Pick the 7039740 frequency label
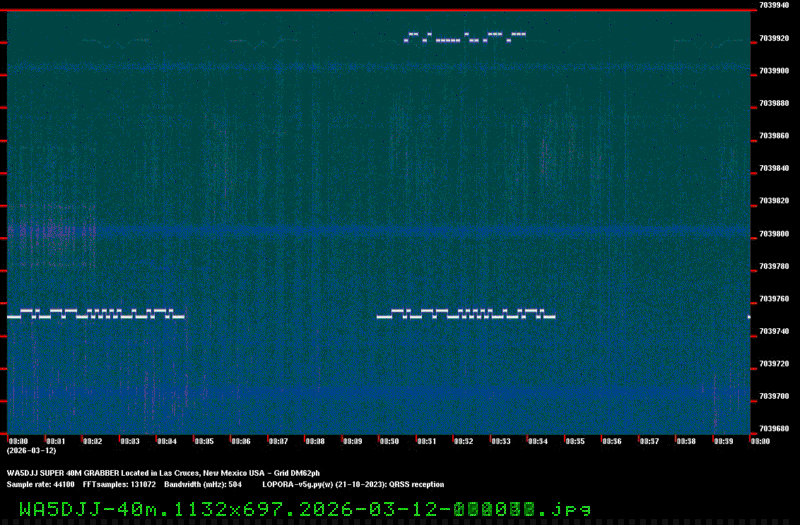The image size is (800, 525). pos(774,332)
